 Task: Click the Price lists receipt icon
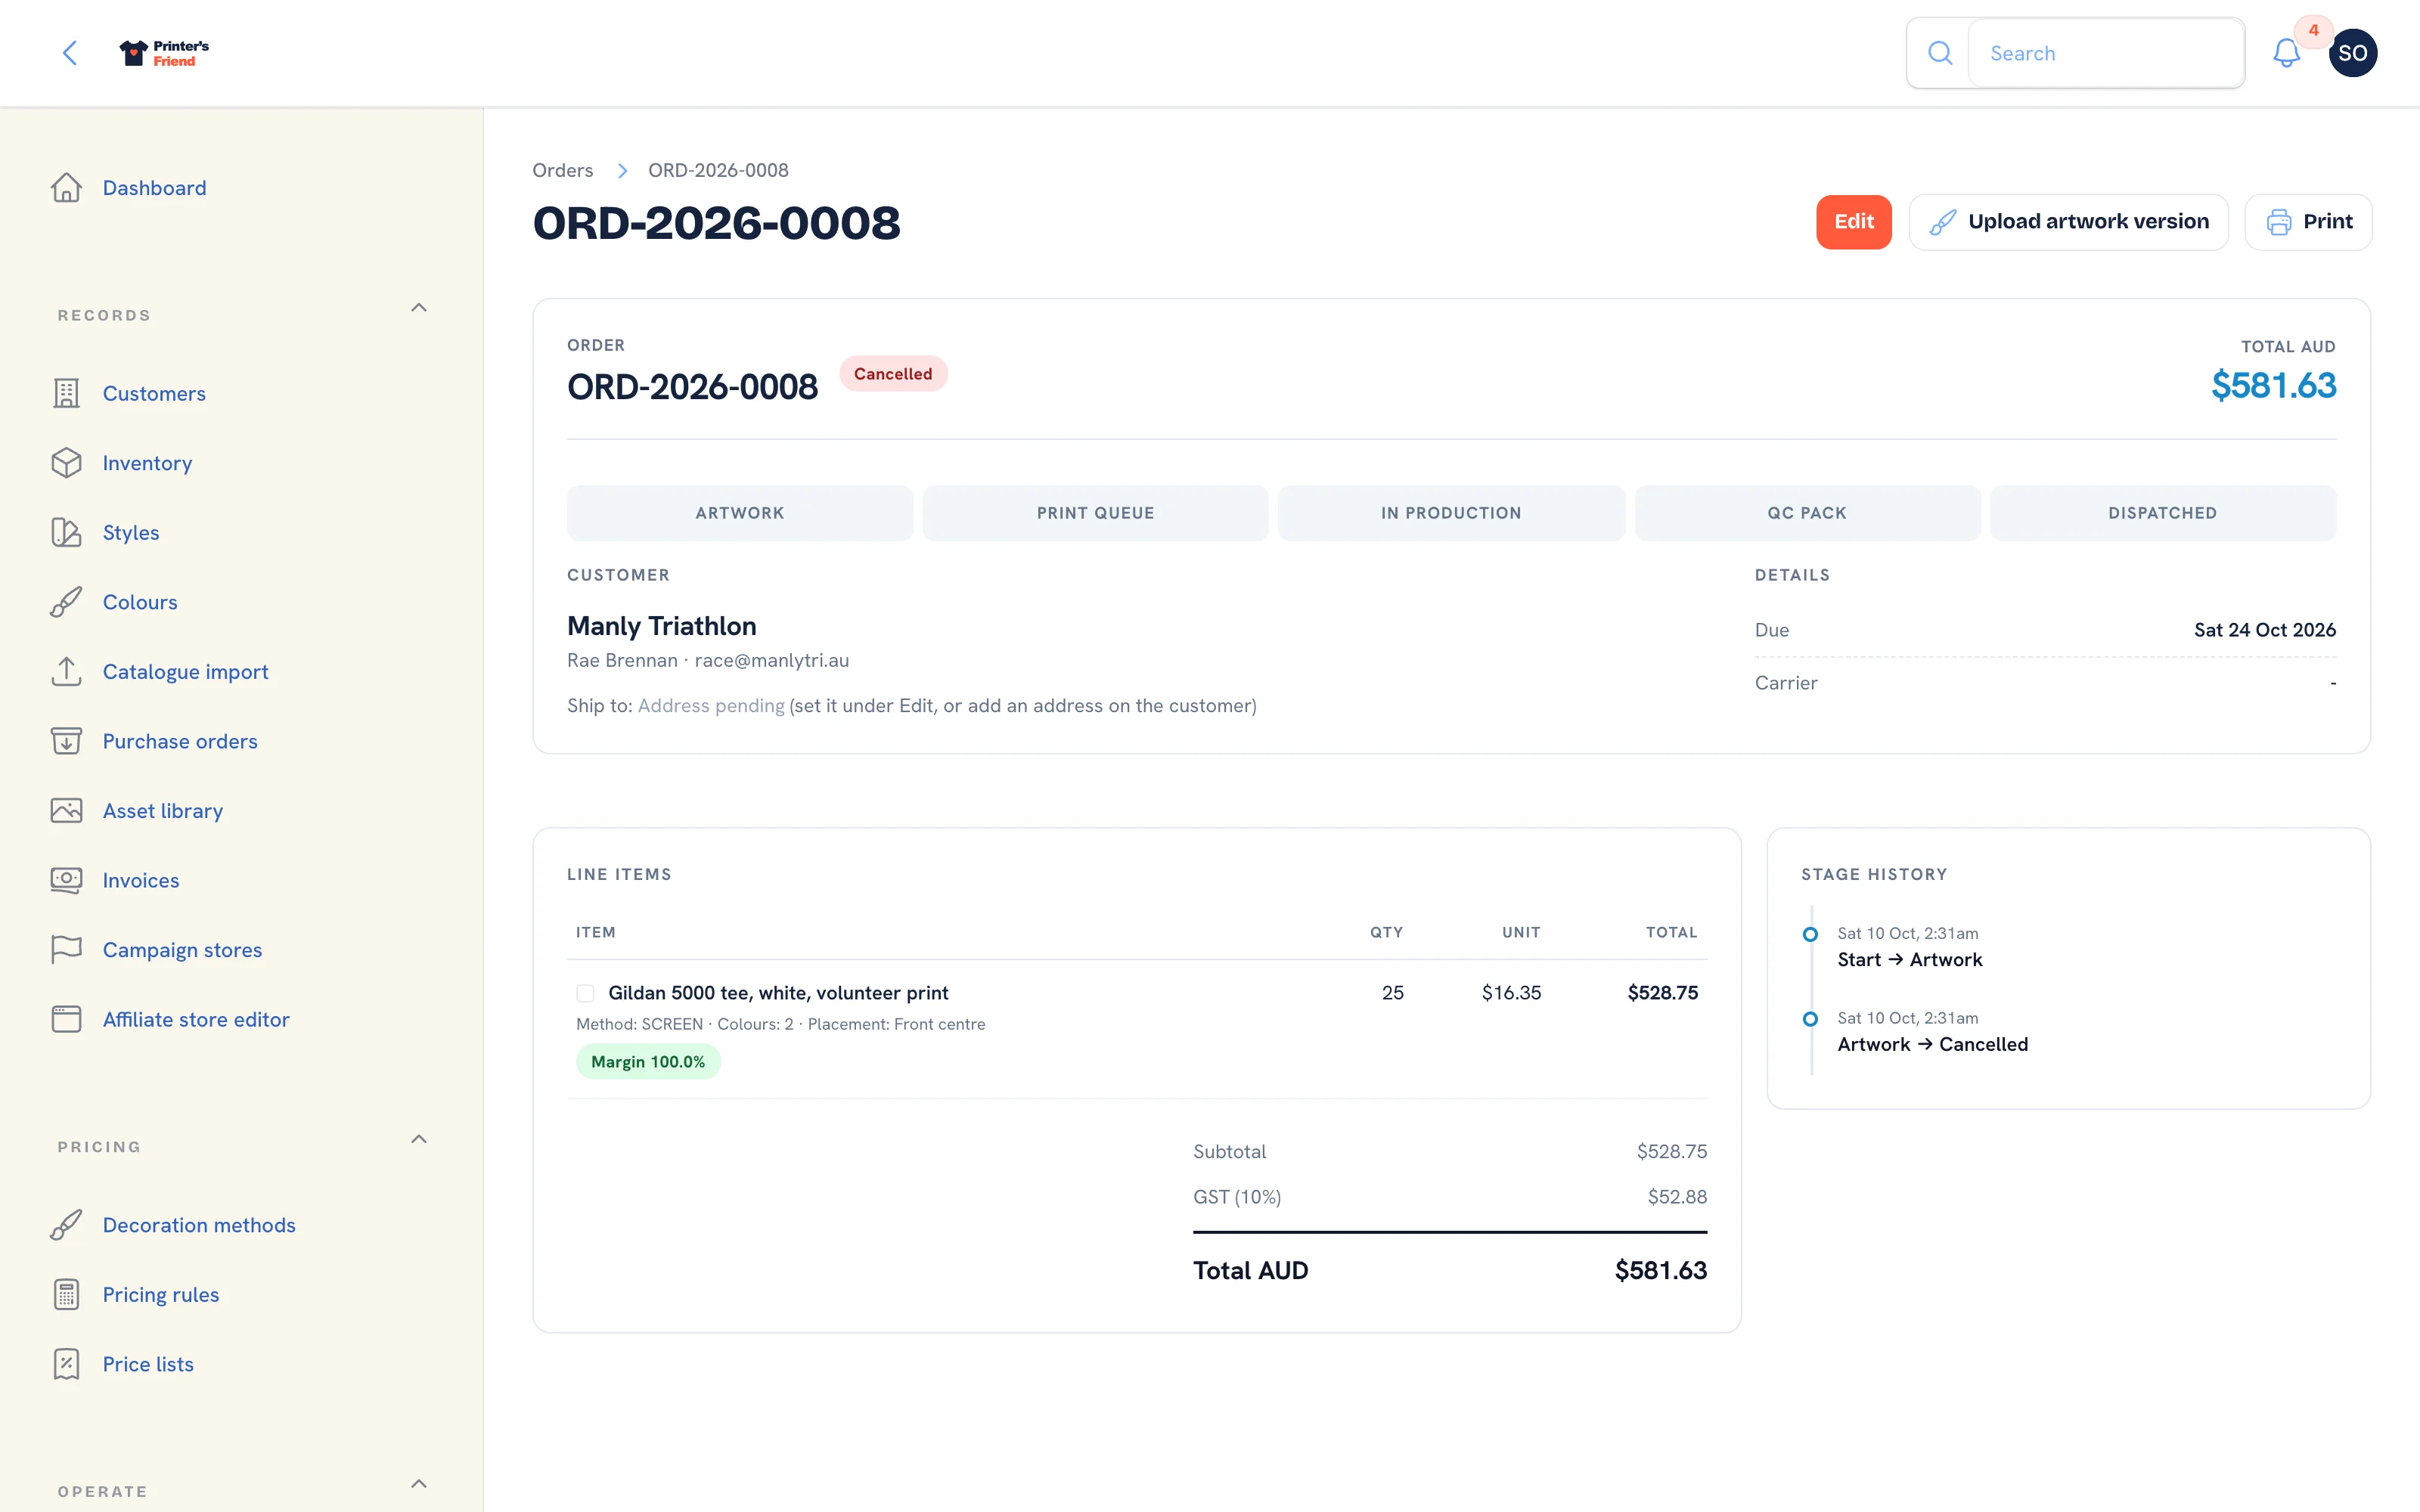pos(66,1364)
